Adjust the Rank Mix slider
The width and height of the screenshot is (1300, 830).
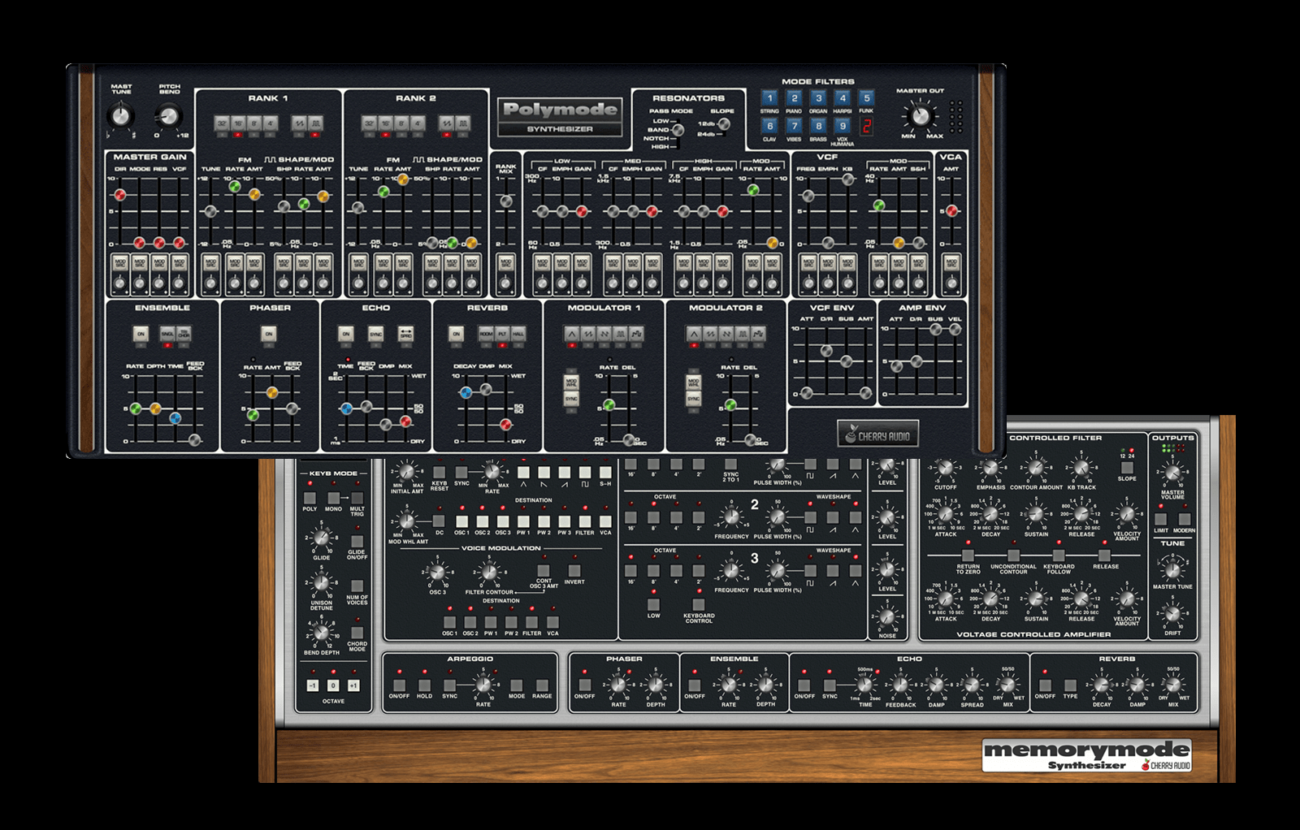tap(507, 202)
